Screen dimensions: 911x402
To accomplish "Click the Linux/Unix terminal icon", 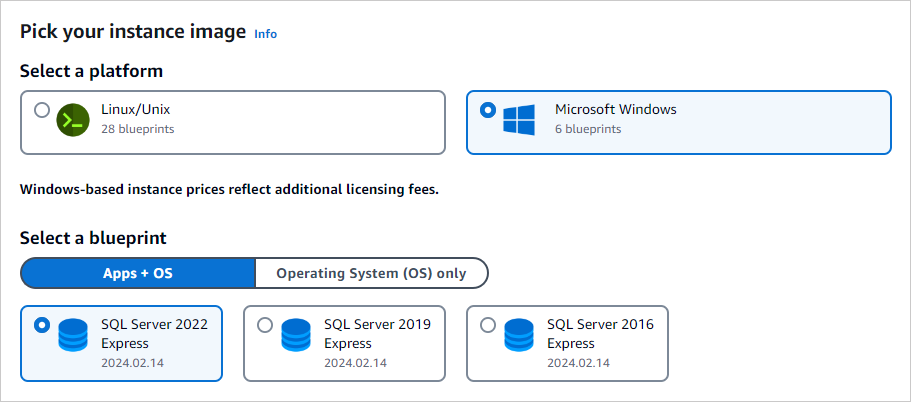I will tap(73, 120).
